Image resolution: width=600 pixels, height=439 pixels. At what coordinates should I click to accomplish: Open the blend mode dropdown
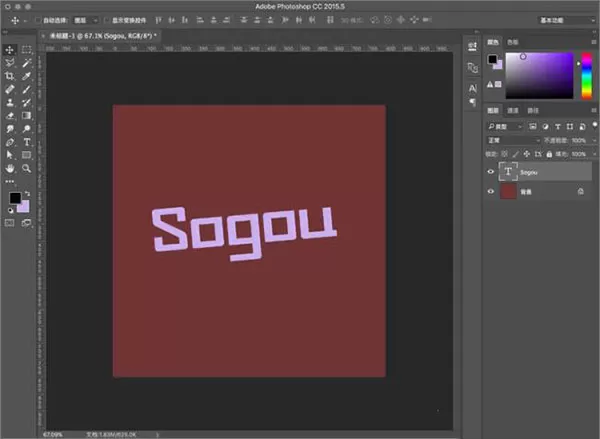click(x=514, y=140)
